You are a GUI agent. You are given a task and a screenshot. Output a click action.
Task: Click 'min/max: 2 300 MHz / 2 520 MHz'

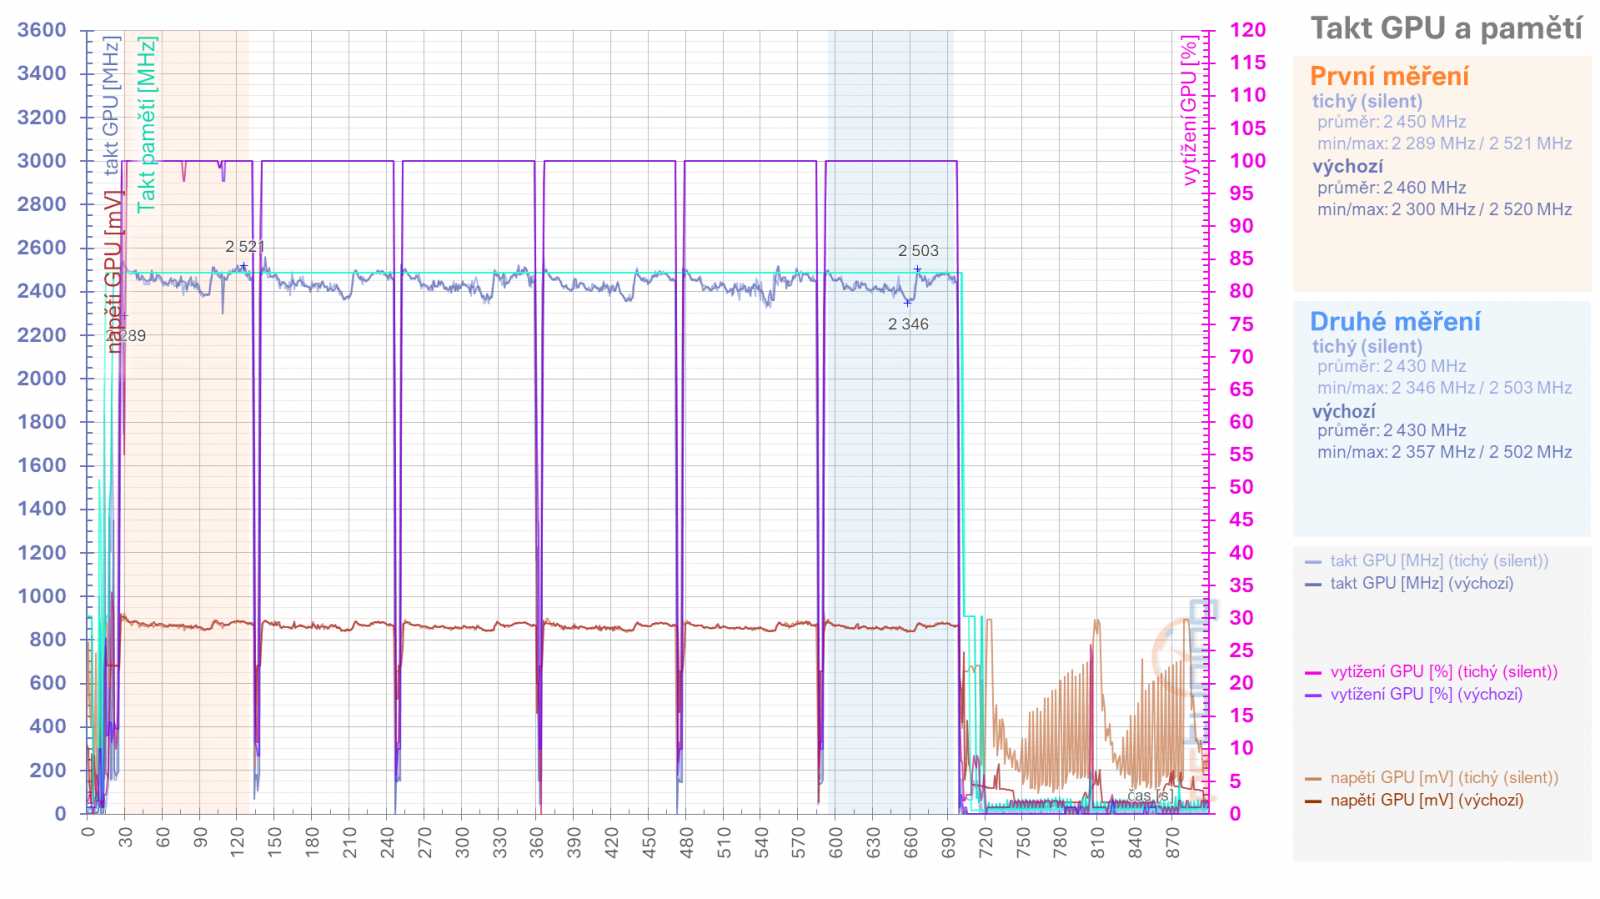coord(1444,209)
